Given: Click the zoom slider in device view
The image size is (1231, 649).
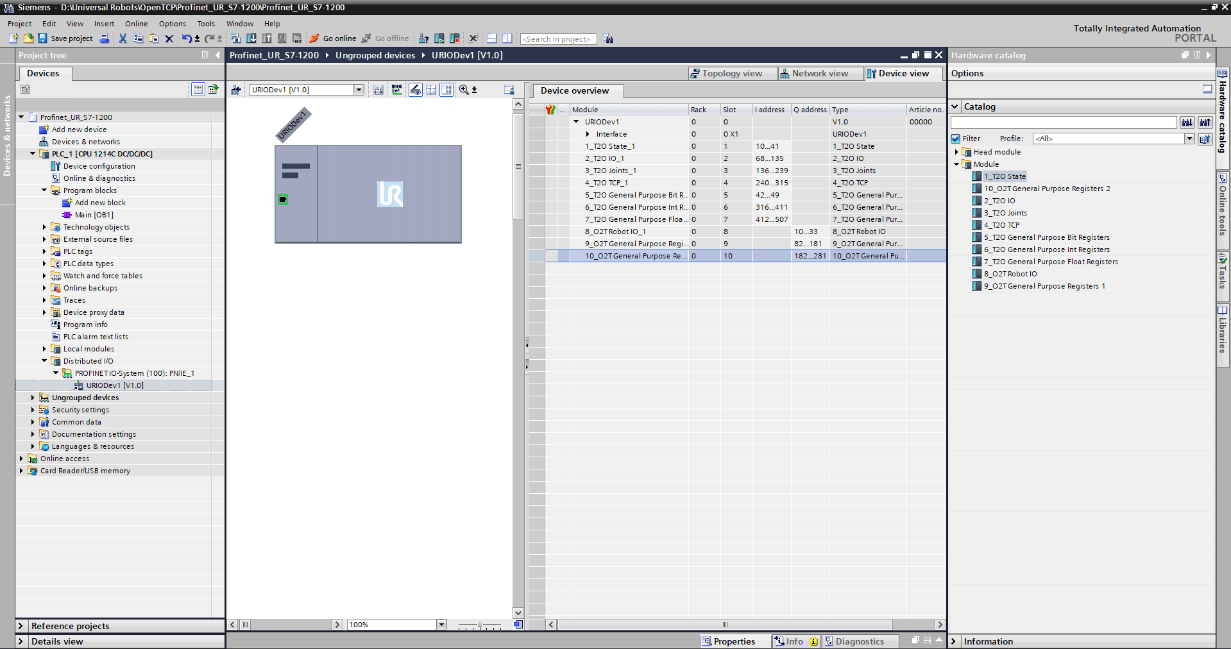Looking at the screenshot, I should pos(481,625).
